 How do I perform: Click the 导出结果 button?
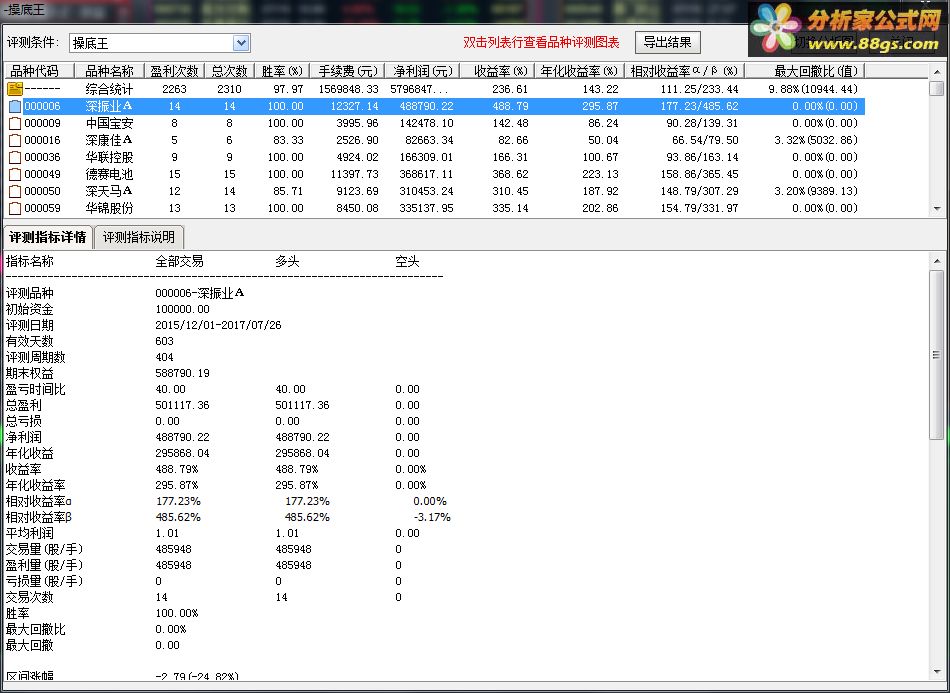(668, 42)
